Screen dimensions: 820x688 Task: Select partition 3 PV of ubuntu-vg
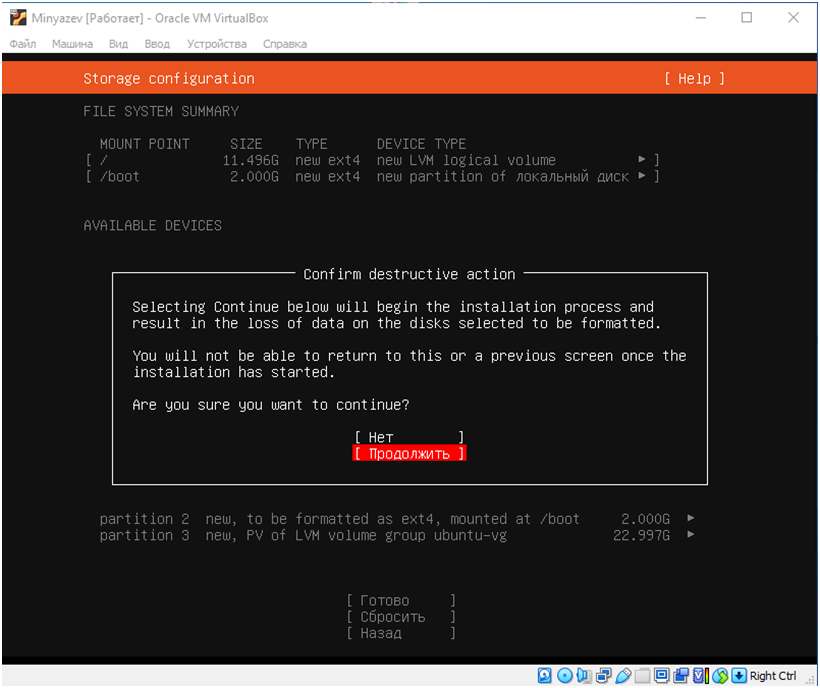(x=397, y=535)
